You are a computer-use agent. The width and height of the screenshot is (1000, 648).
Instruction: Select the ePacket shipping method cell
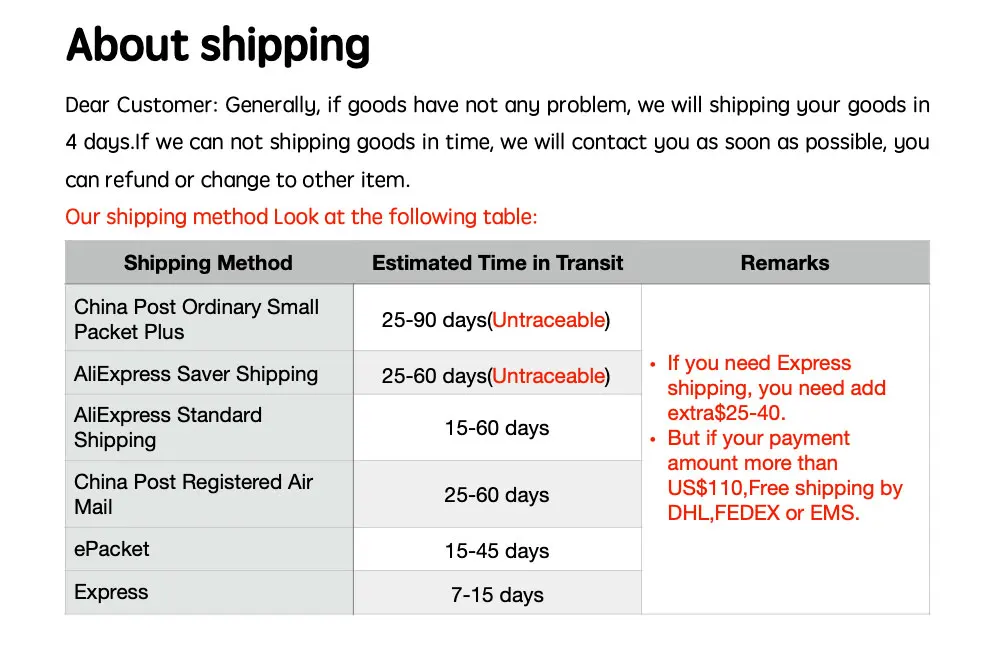tap(112, 549)
